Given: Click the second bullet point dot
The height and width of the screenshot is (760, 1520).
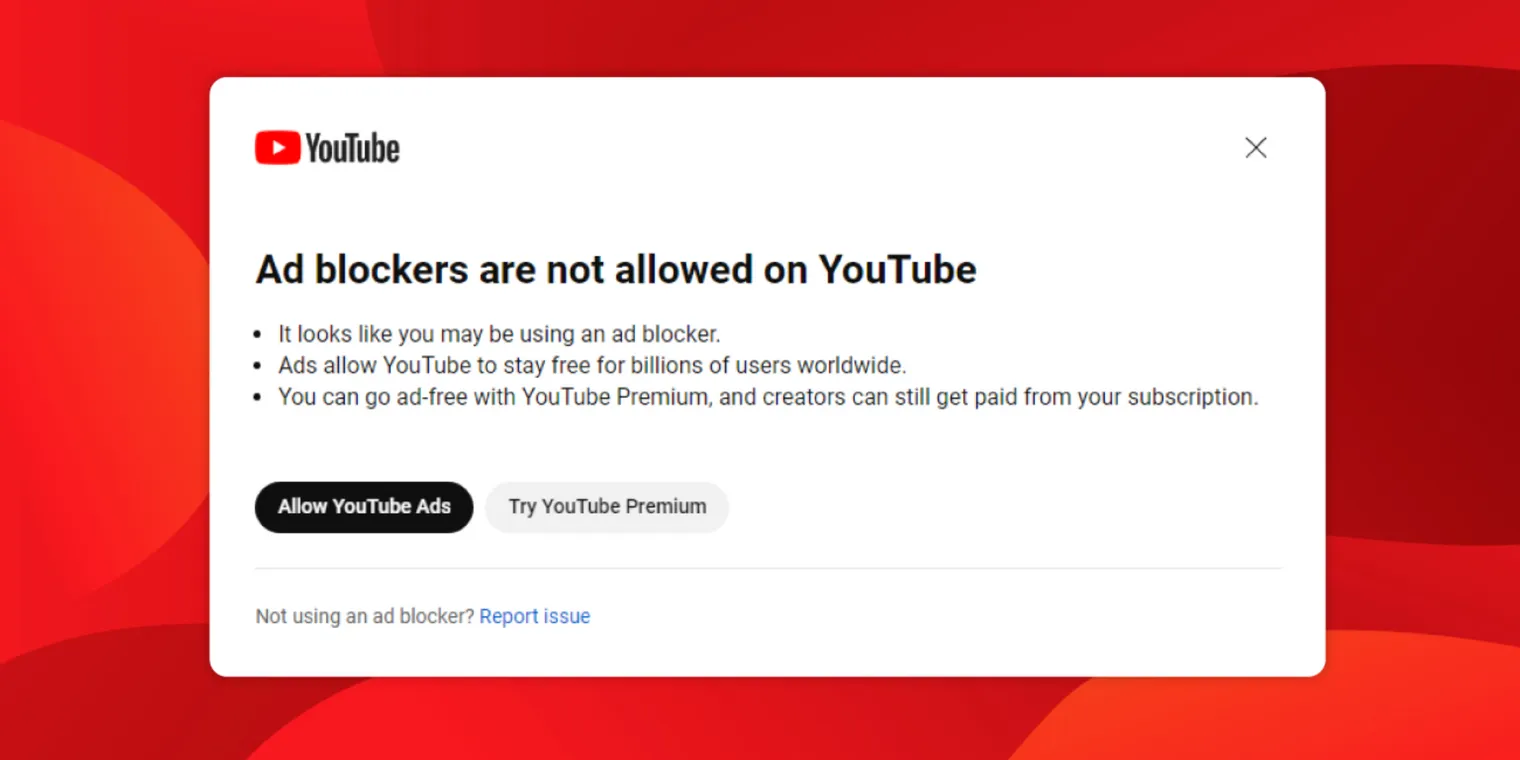Looking at the screenshot, I should point(258,366).
